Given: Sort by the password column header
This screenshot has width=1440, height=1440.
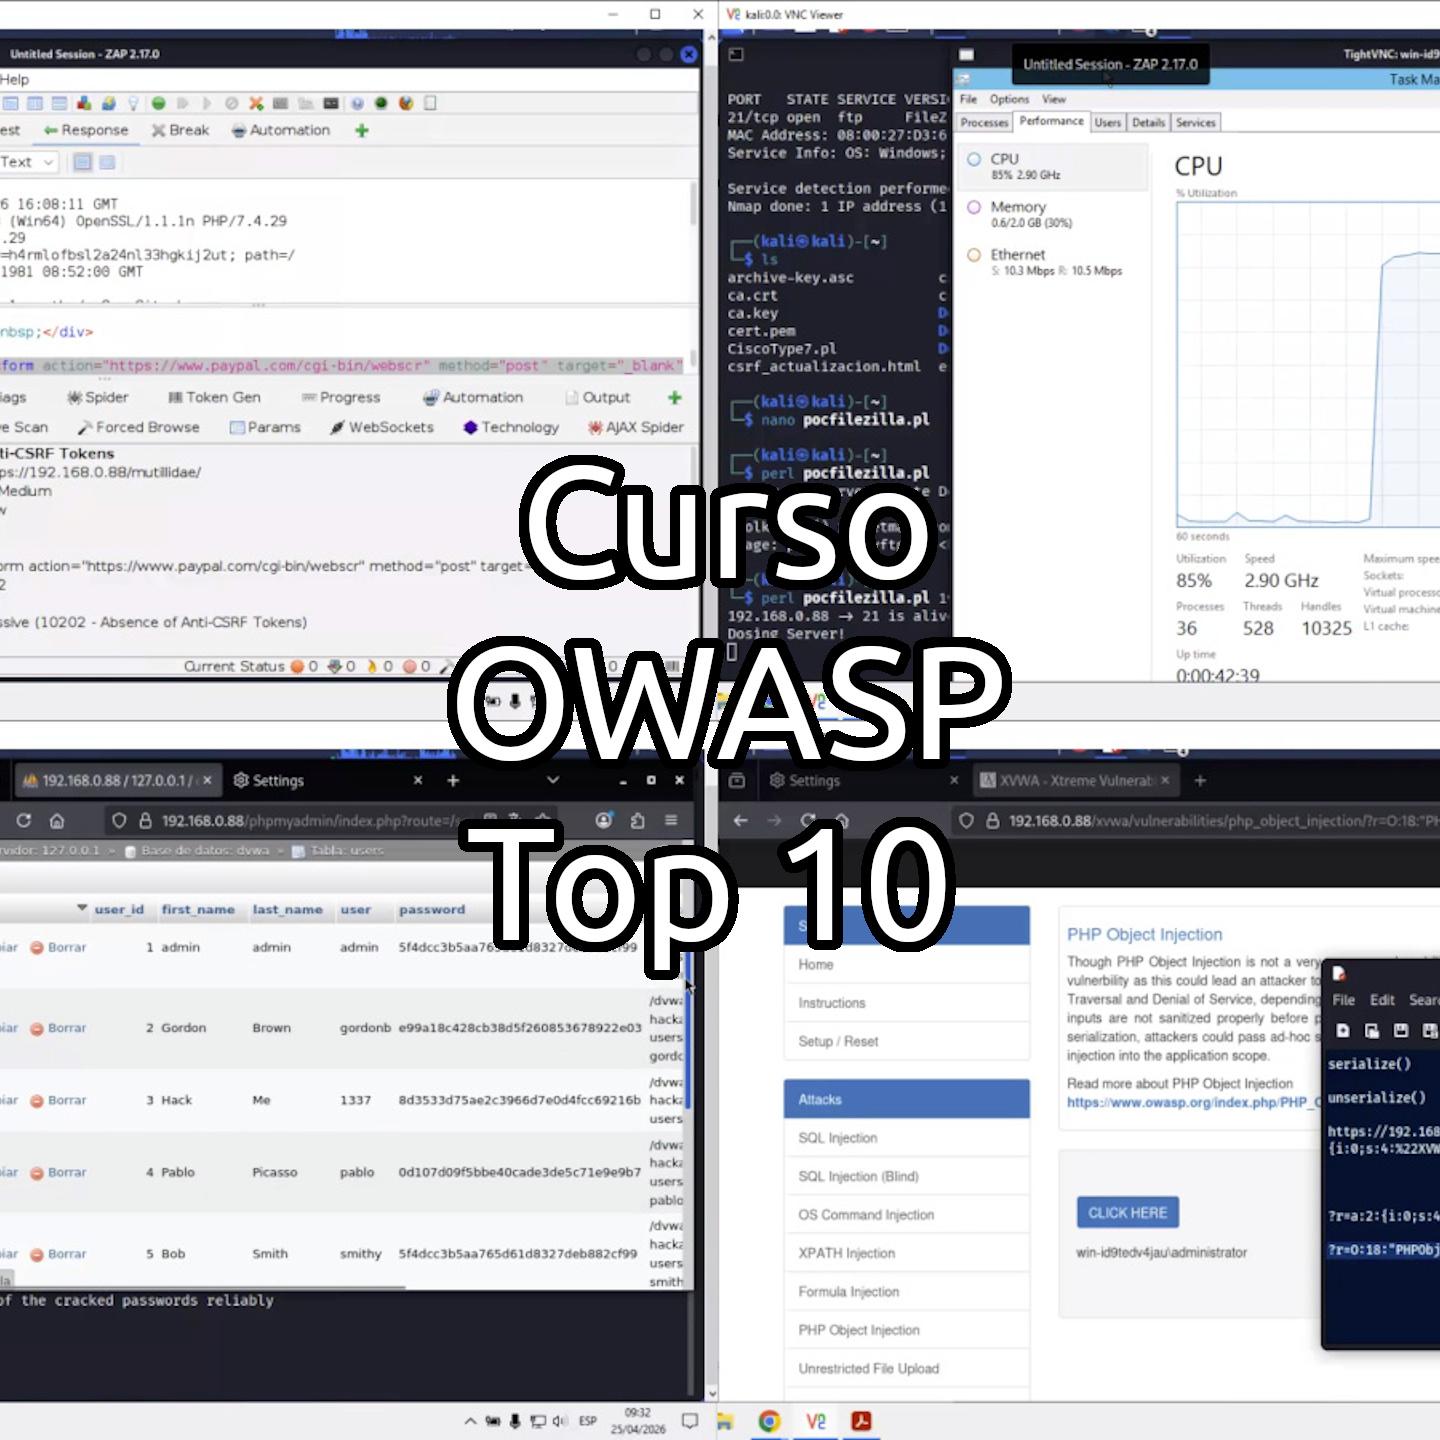Looking at the screenshot, I should [432, 909].
